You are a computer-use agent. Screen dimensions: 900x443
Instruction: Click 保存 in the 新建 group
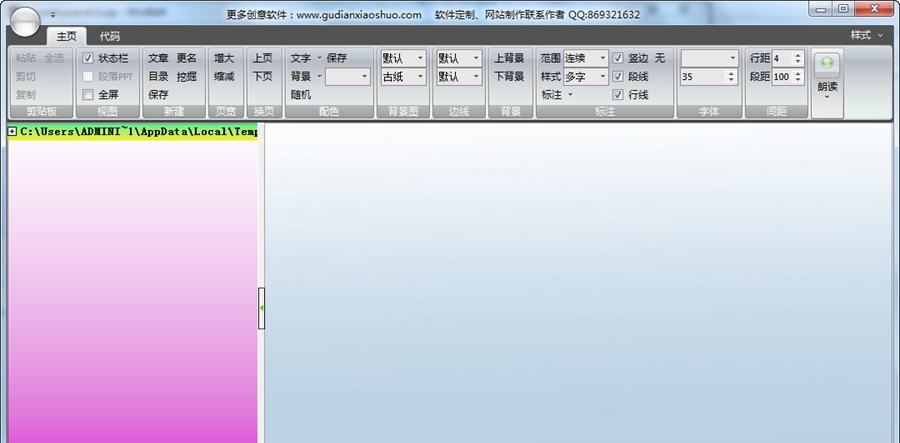point(158,95)
